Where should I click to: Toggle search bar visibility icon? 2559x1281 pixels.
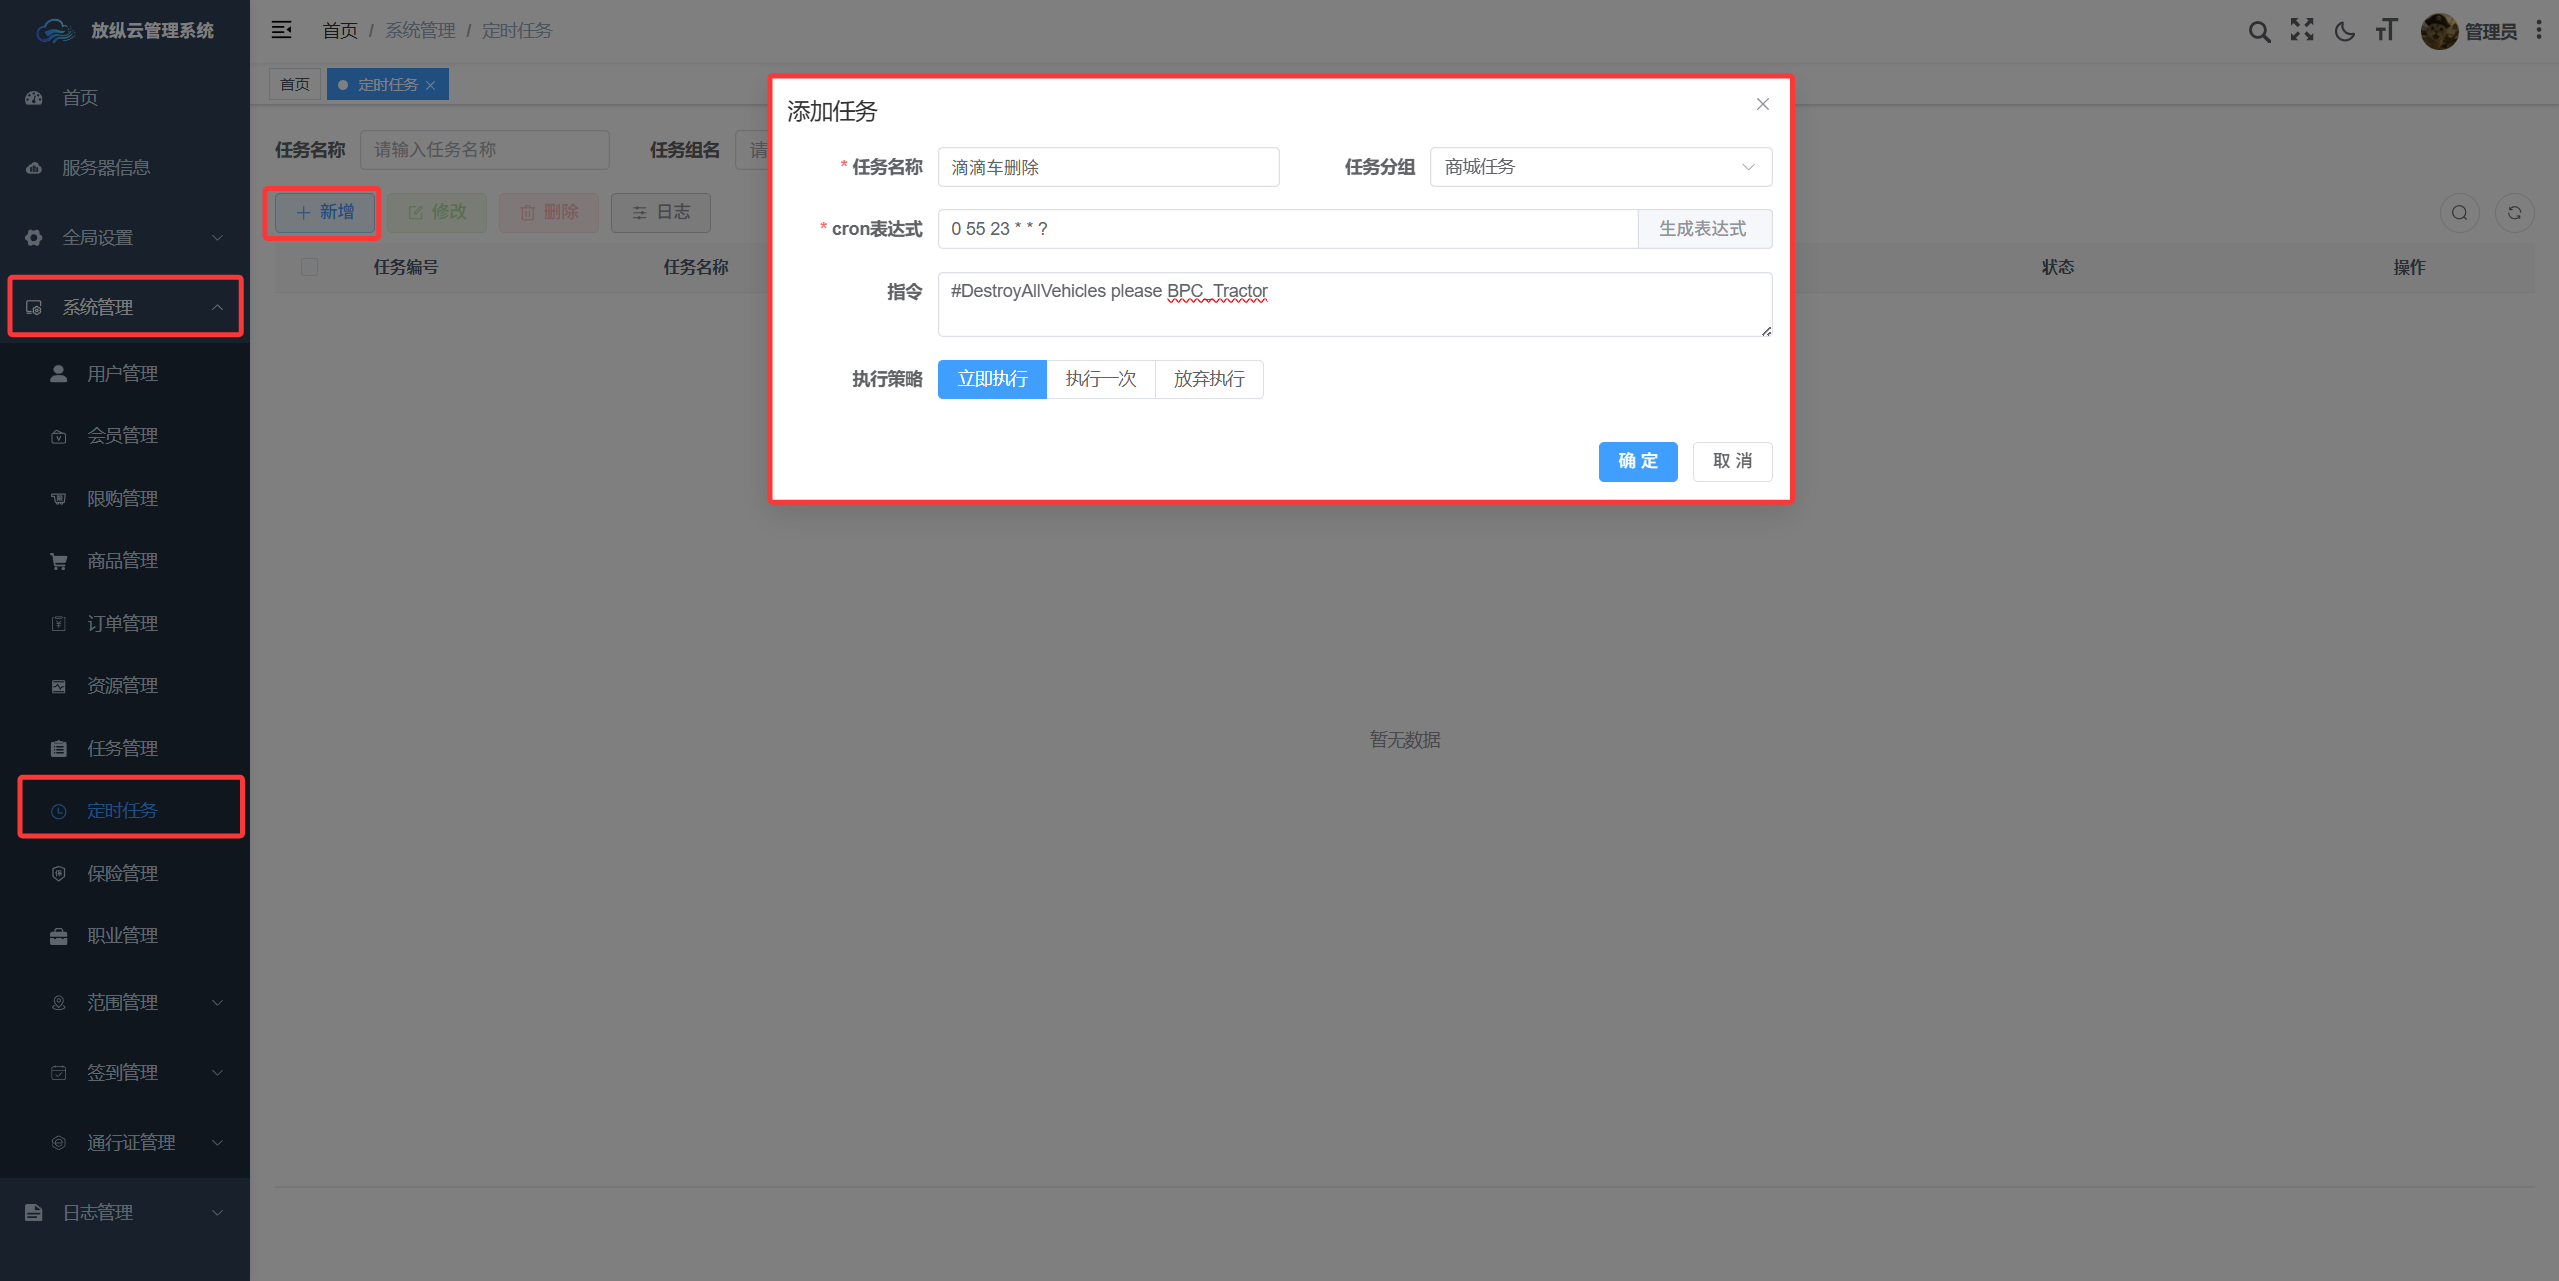[2459, 212]
